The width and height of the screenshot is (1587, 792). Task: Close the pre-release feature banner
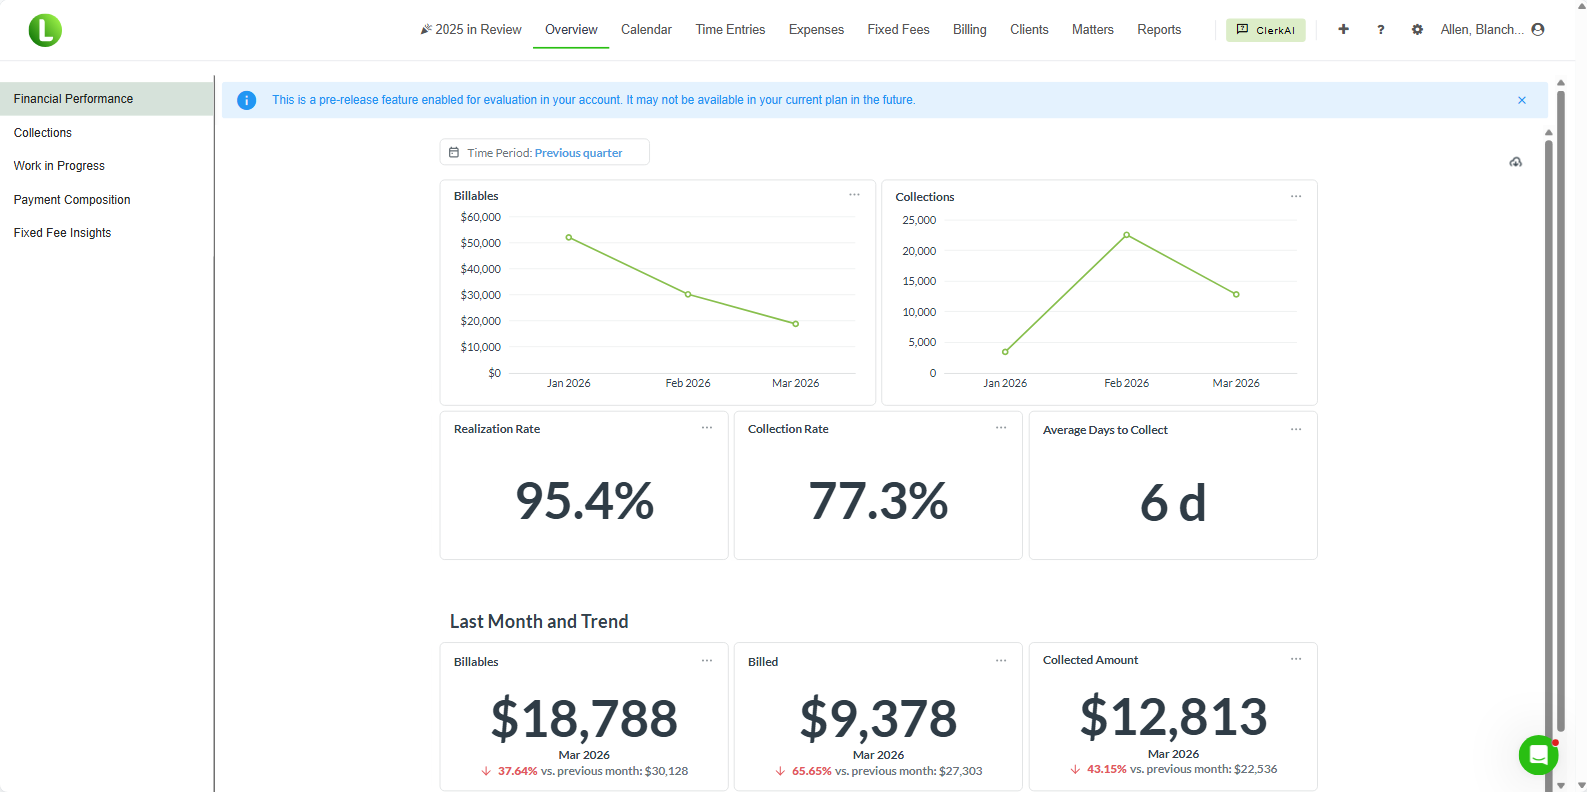pos(1522,100)
